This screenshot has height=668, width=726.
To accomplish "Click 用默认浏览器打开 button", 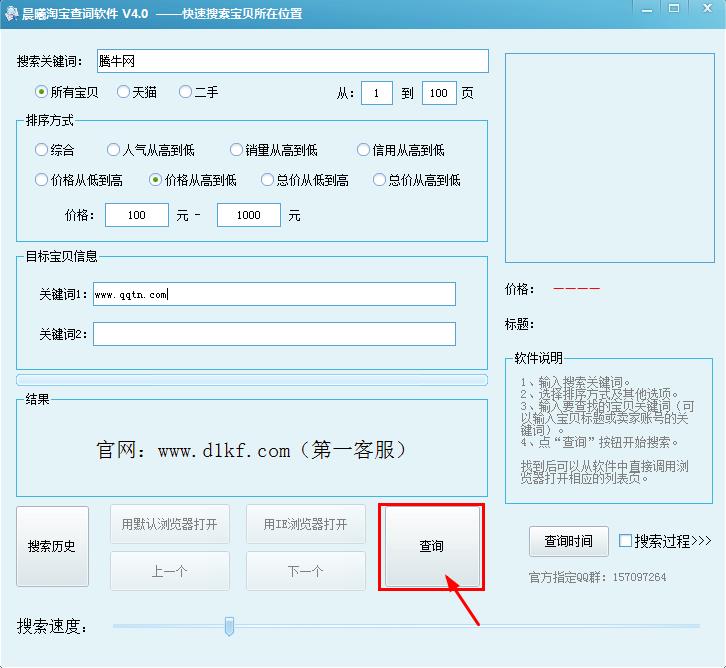I will pyautogui.click(x=169, y=524).
